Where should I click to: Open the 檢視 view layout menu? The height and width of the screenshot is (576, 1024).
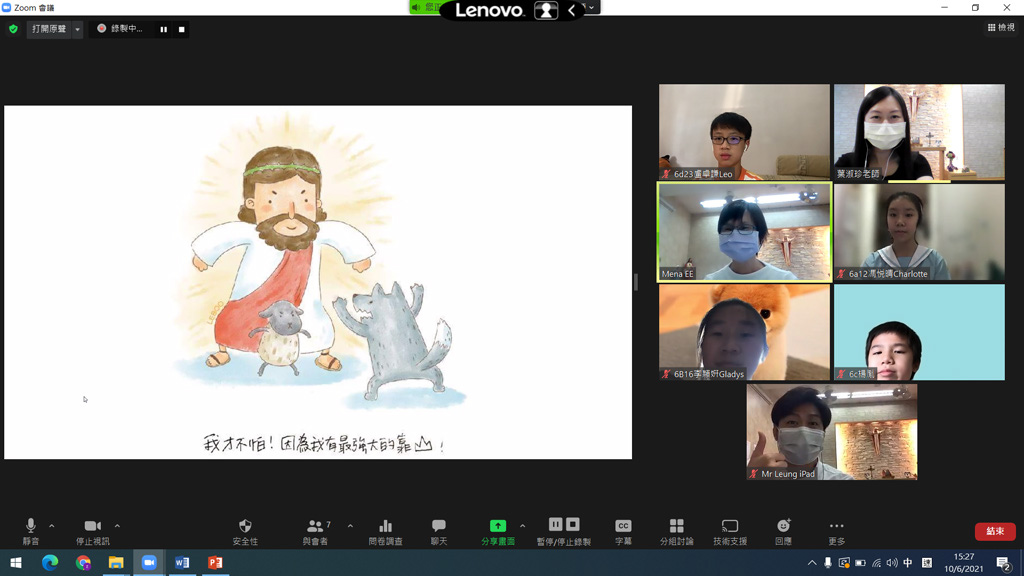point(1001,27)
